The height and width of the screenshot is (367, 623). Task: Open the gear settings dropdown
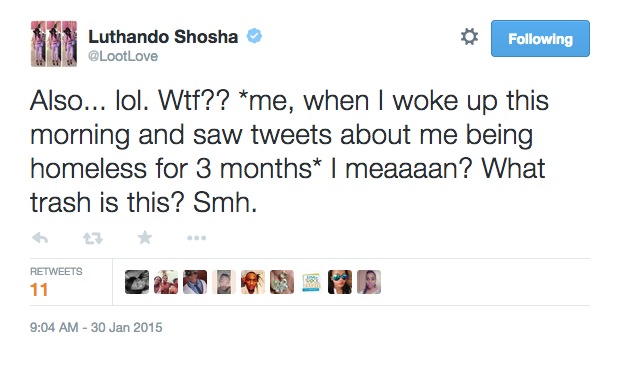[x=469, y=37]
